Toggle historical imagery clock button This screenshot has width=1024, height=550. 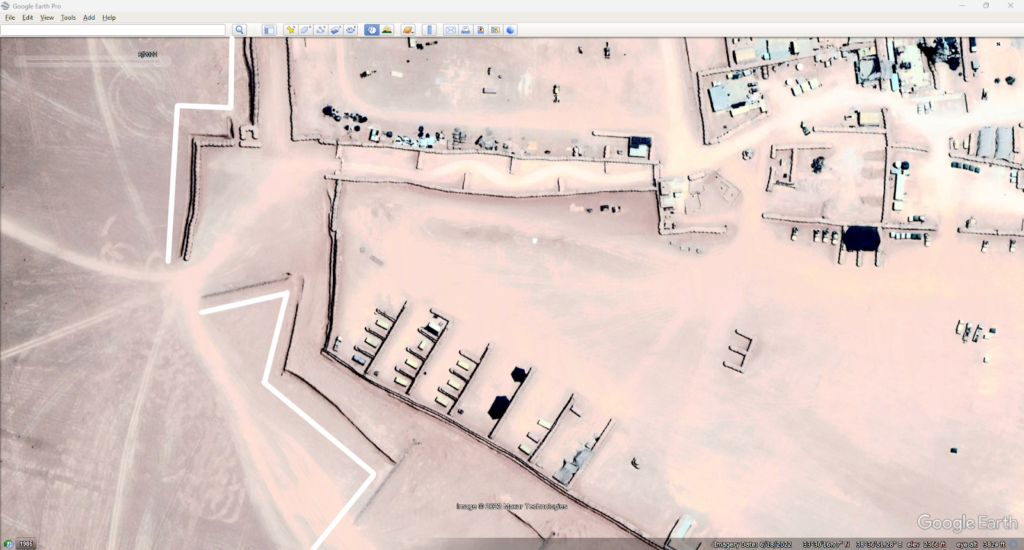pos(372,30)
